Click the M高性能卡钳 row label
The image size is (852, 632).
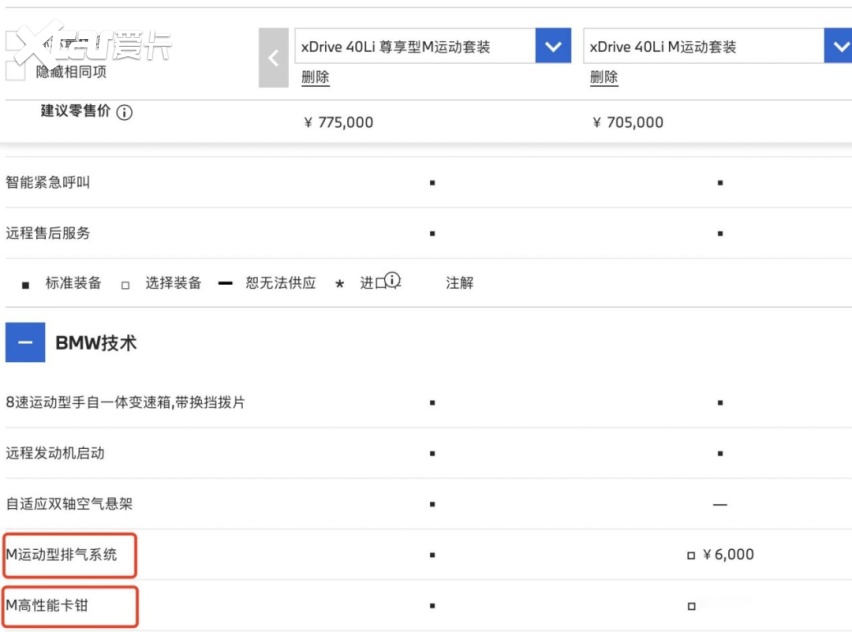click(47, 605)
